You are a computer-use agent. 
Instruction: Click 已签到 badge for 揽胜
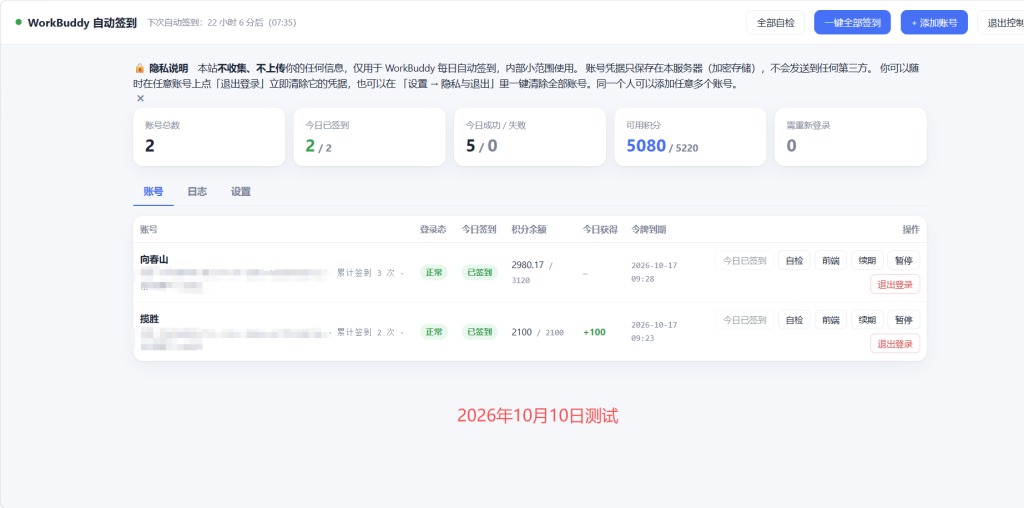click(x=479, y=332)
